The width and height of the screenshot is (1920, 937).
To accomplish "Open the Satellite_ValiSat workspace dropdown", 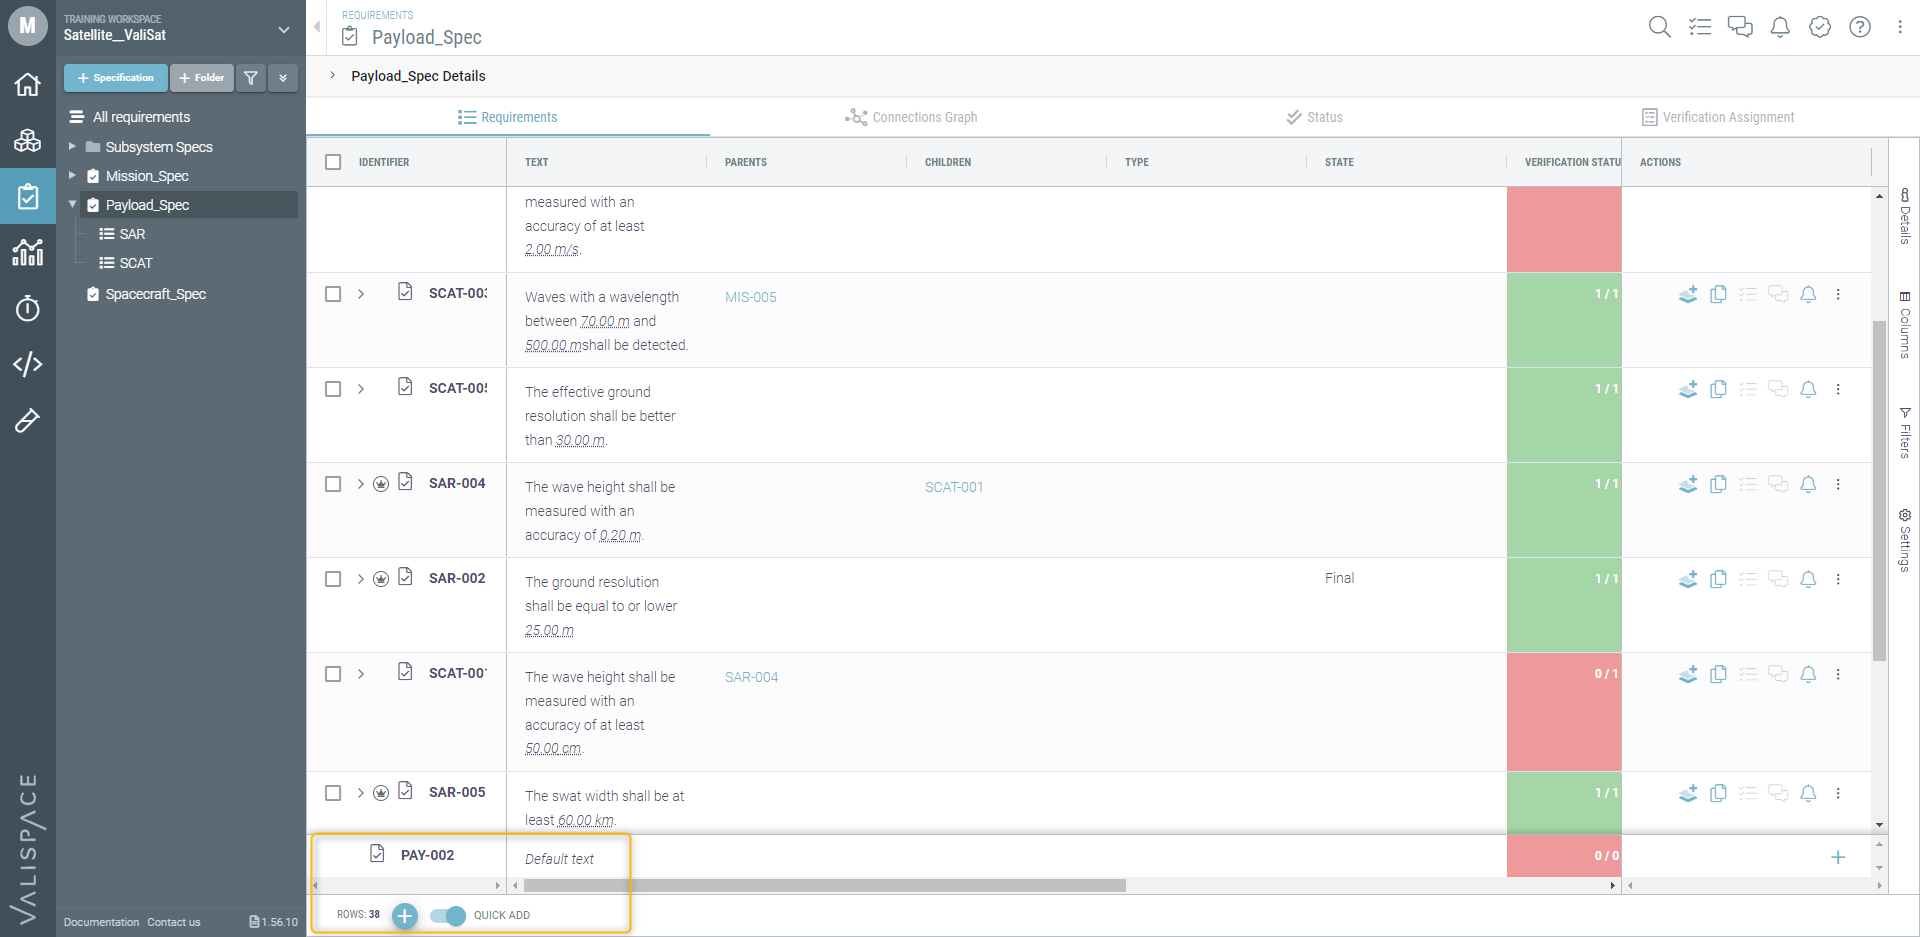I will coord(284,30).
